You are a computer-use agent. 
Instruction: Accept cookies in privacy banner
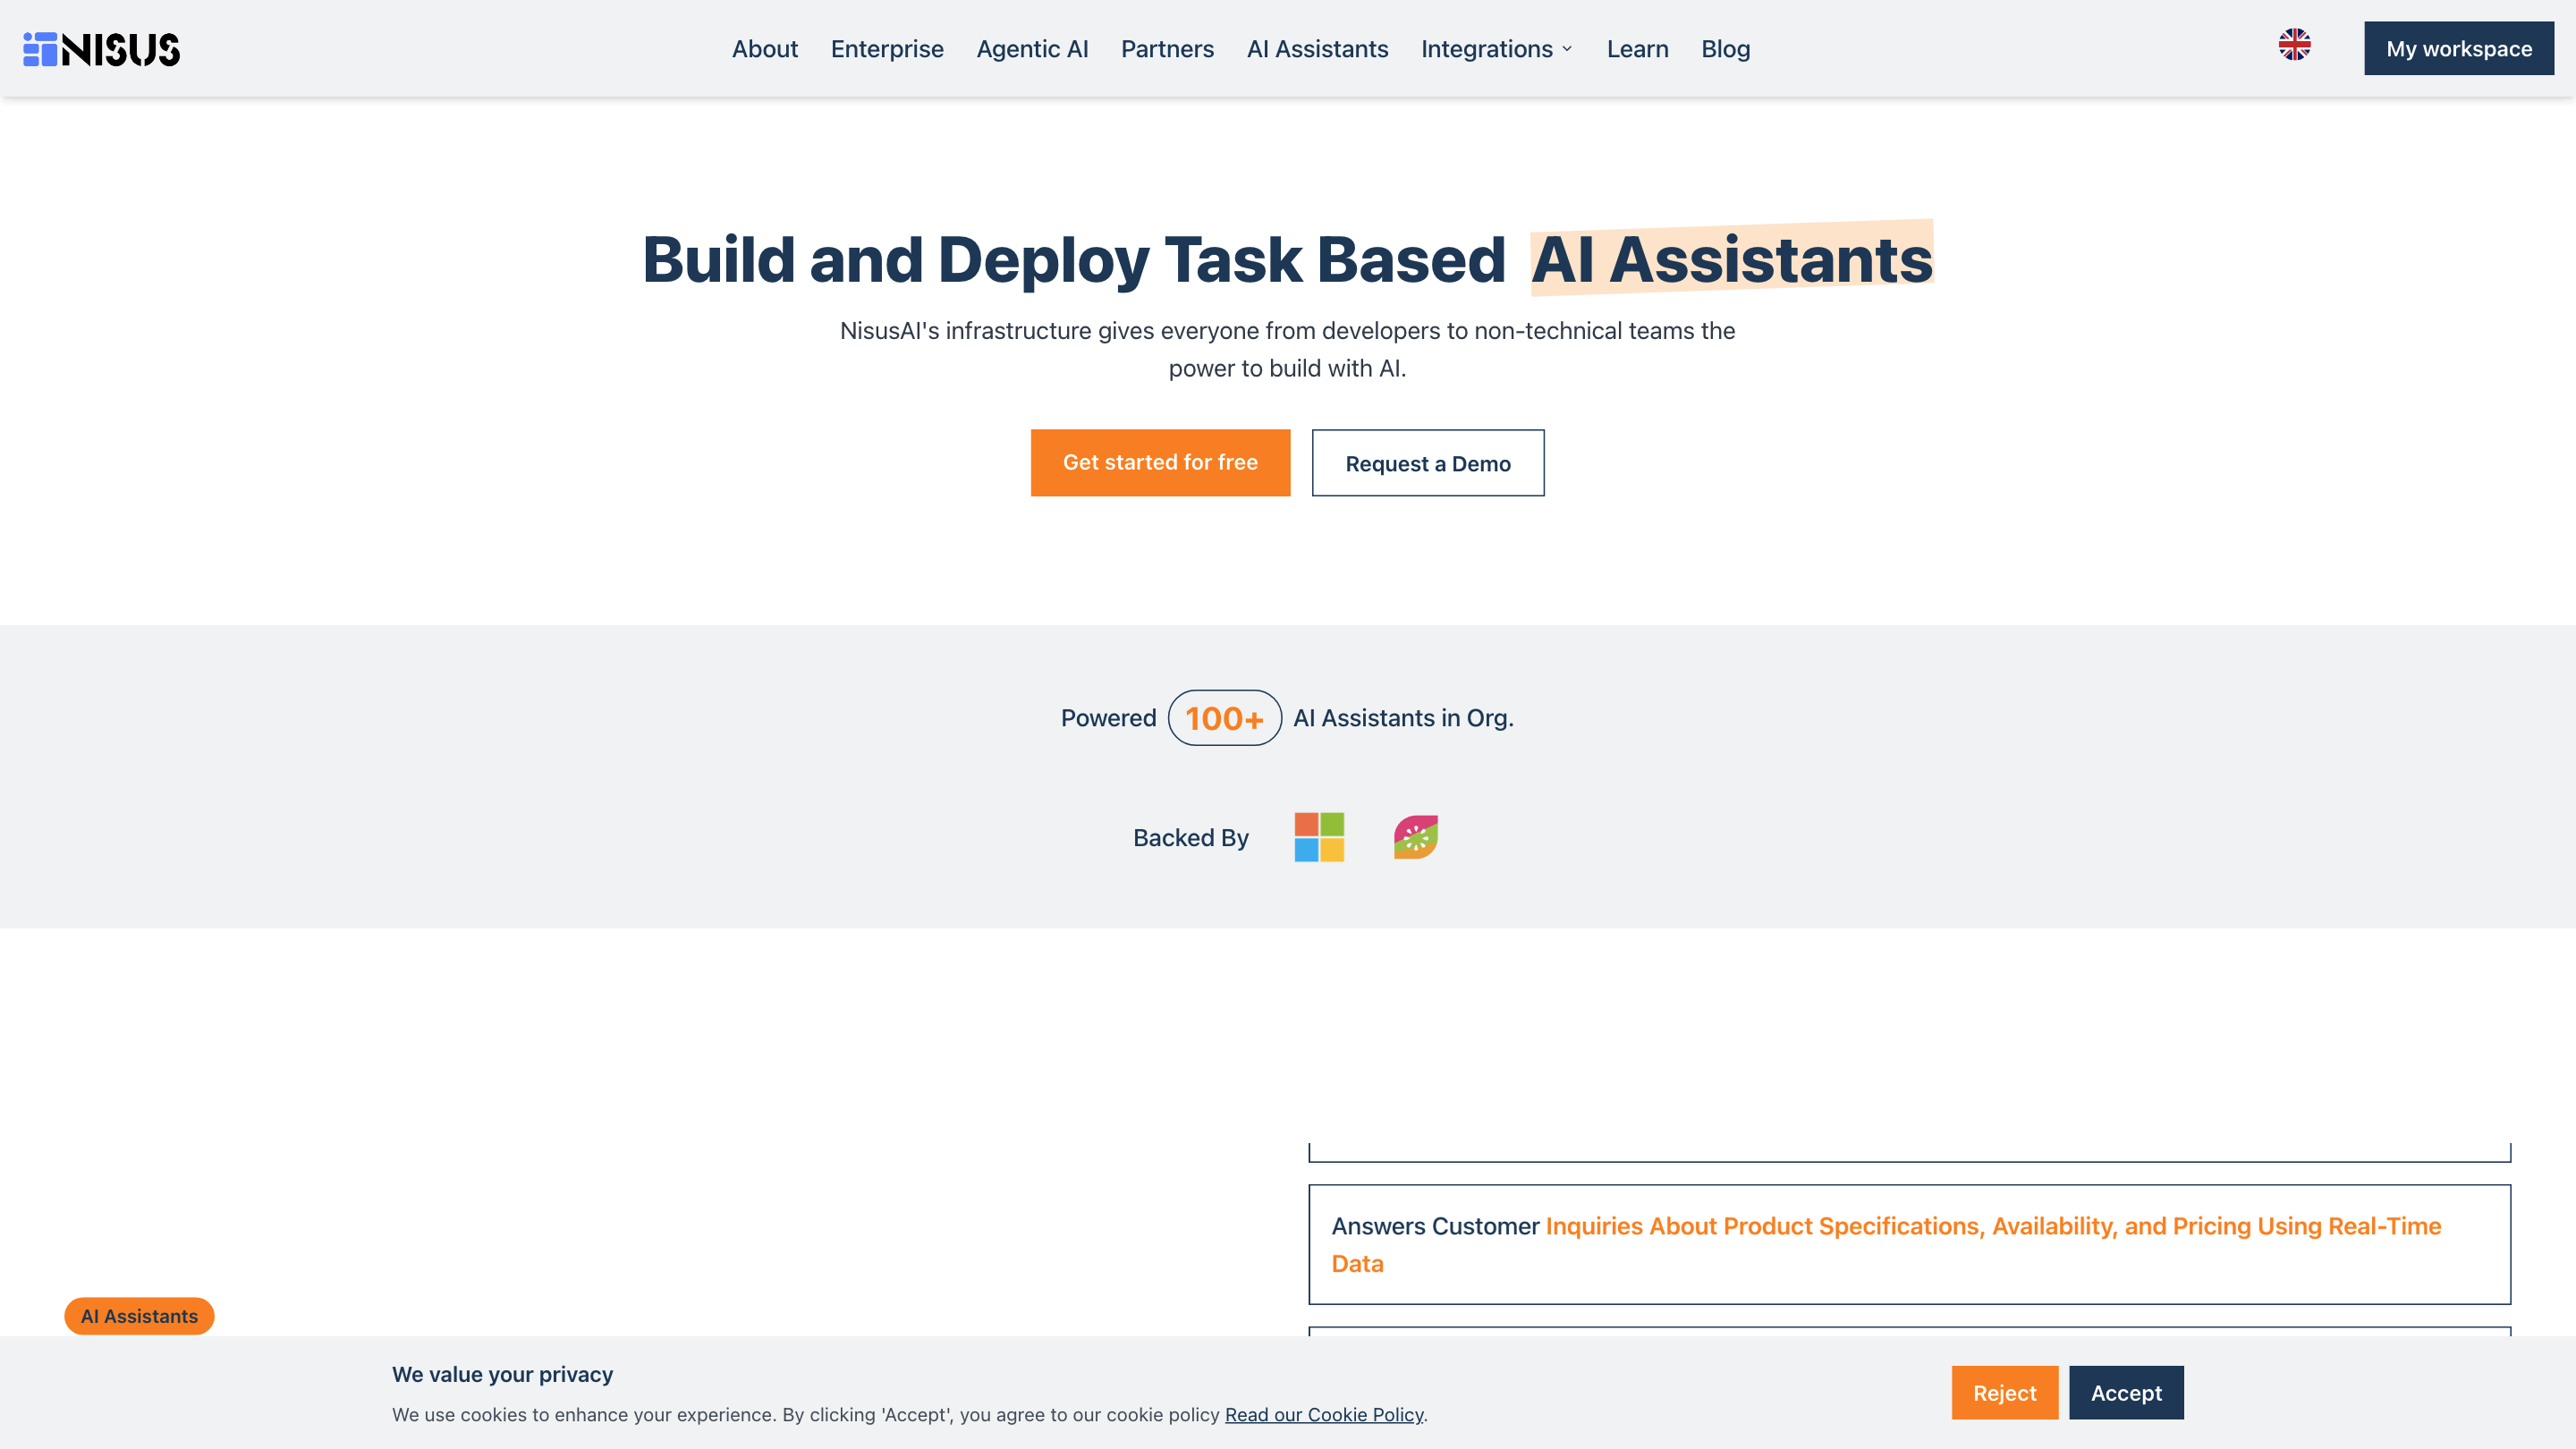click(x=2126, y=1392)
